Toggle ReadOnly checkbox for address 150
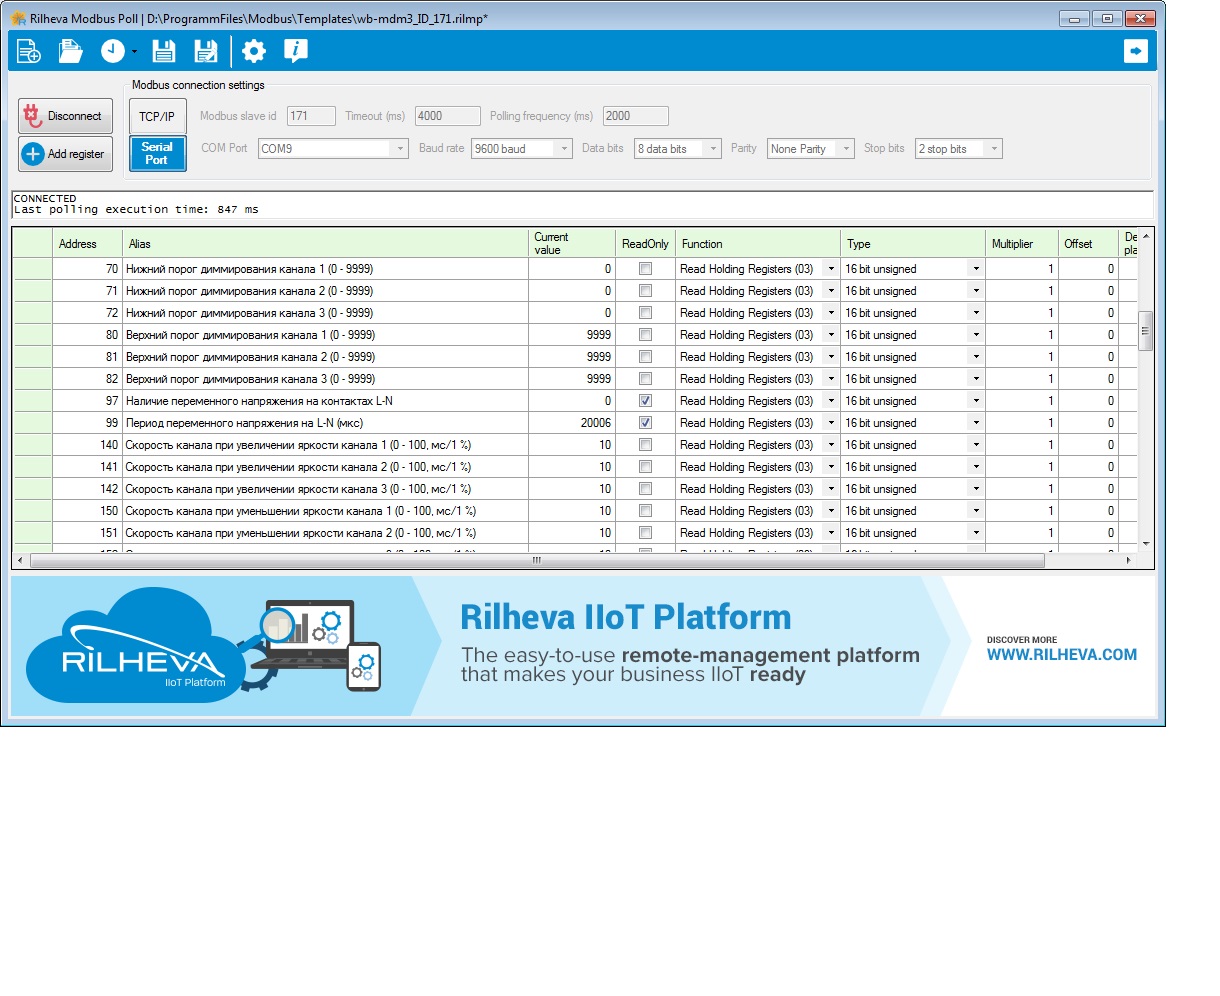 pos(645,511)
